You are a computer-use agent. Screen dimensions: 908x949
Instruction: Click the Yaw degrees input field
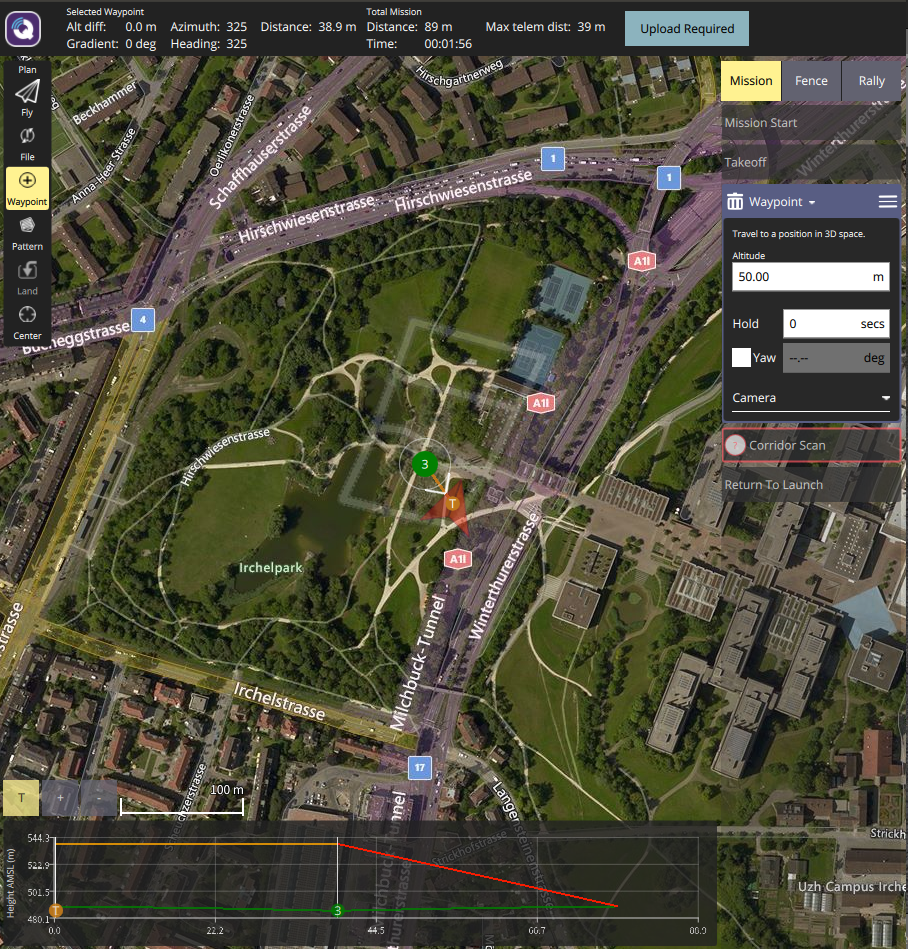pyautogui.click(x=836, y=358)
